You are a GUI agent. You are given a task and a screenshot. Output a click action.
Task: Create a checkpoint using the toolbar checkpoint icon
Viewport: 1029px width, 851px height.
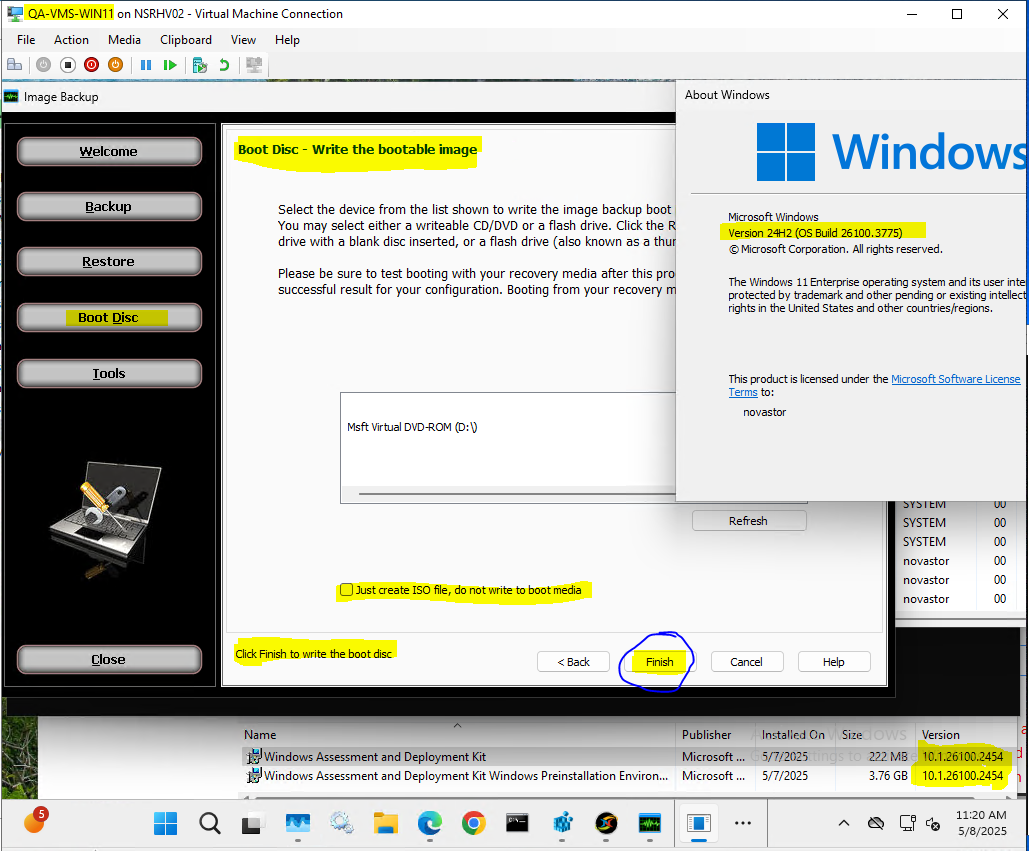click(200, 65)
